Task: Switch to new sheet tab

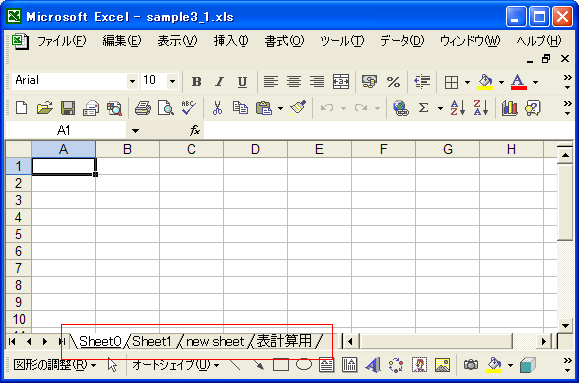Action: pos(215,341)
